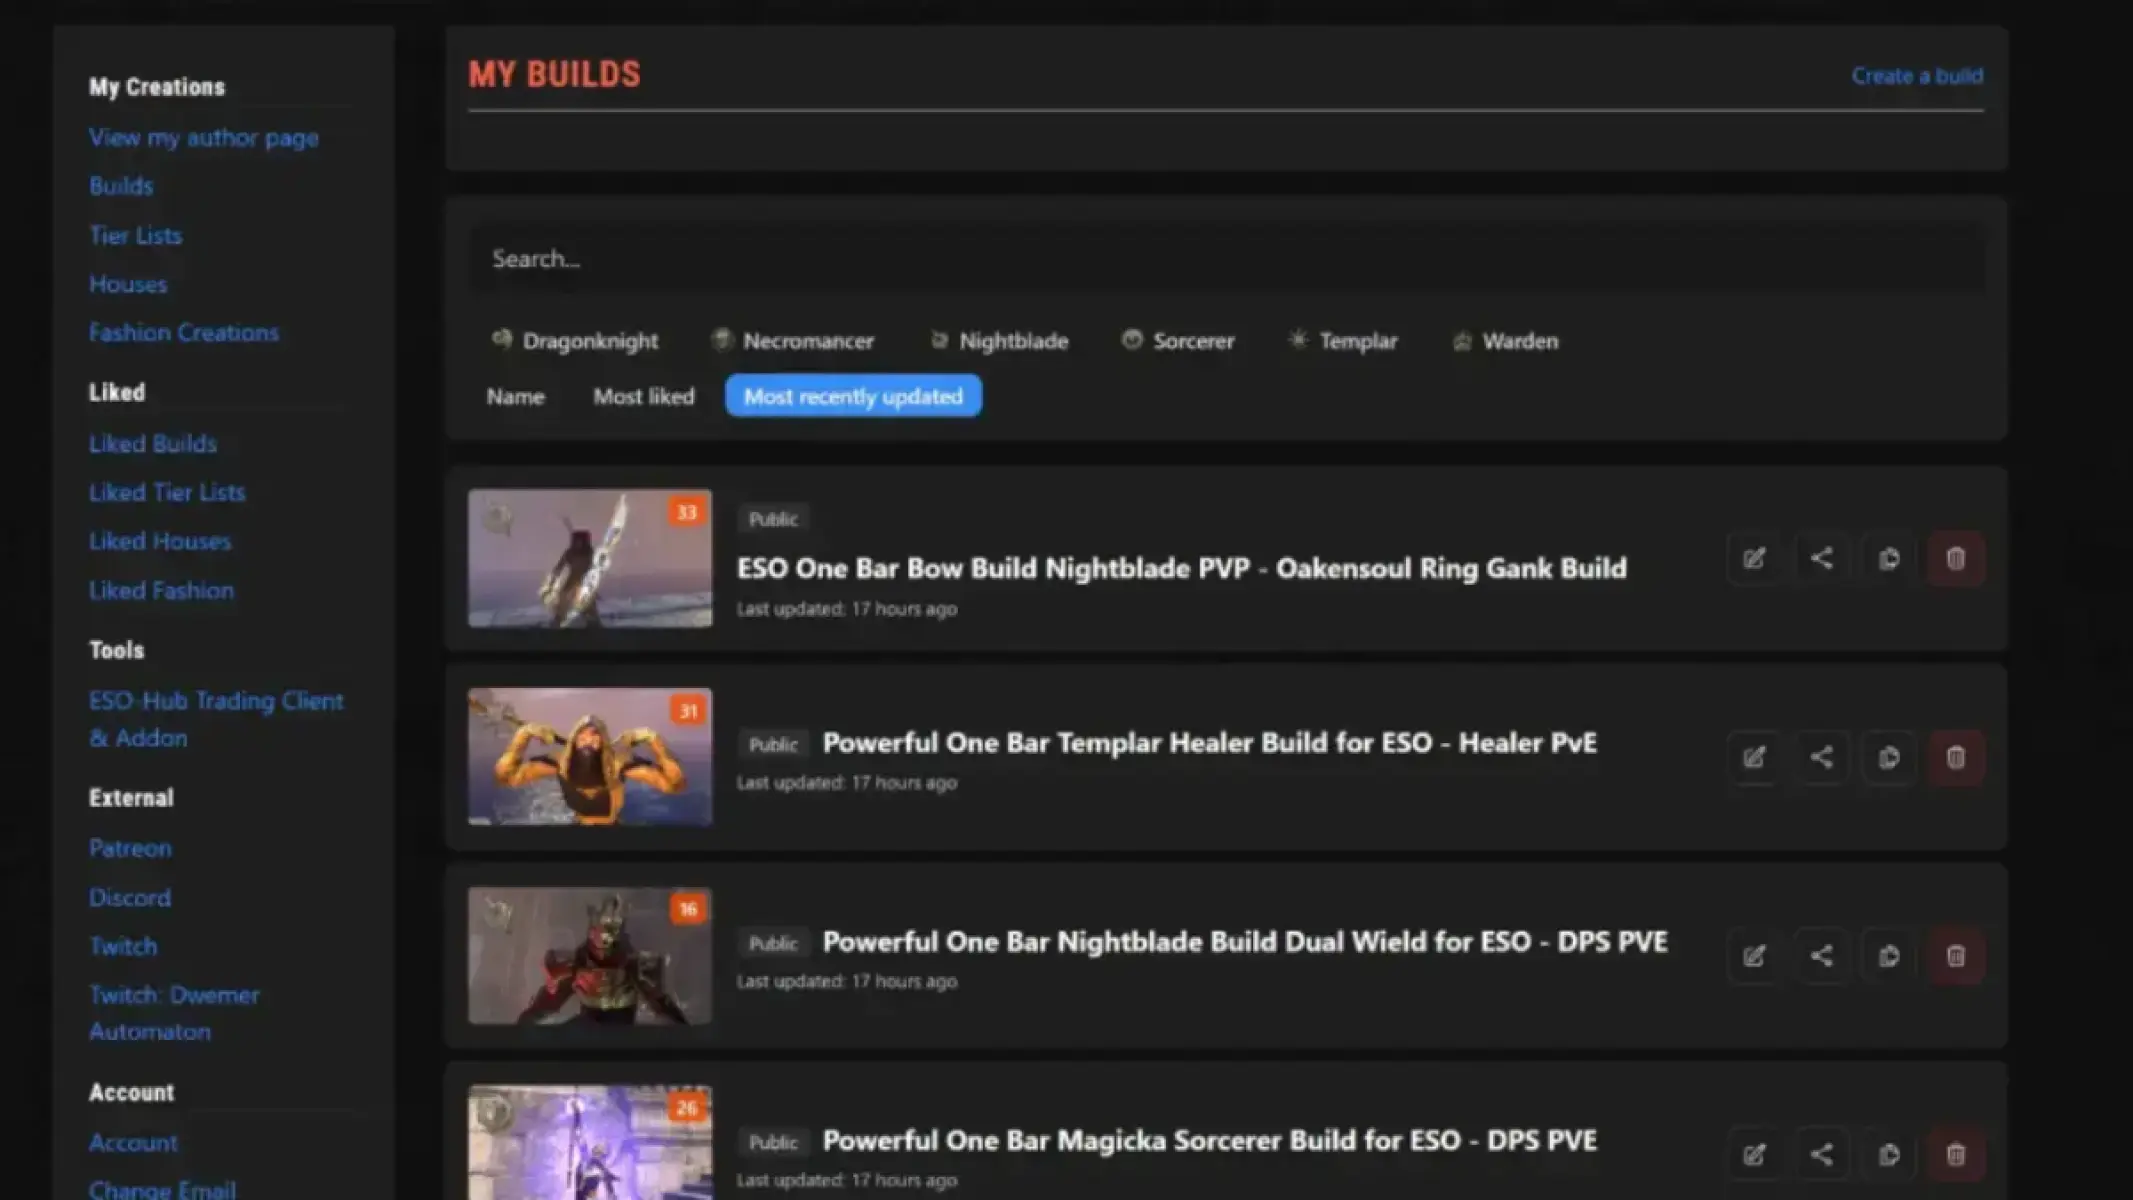Share the Templar Healer build
Image resolution: width=2133 pixels, height=1200 pixels.
point(1821,757)
